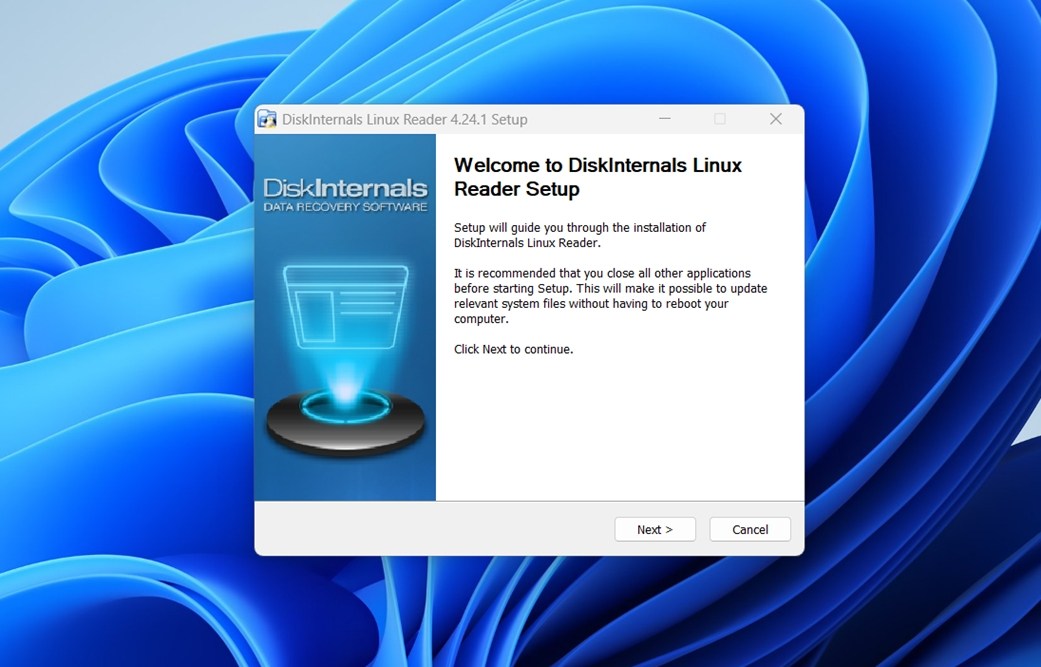The width and height of the screenshot is (1041, 667).
Task: Cancel the DiskInternals Linux Reader setup
Action: [x=749, y=529]
